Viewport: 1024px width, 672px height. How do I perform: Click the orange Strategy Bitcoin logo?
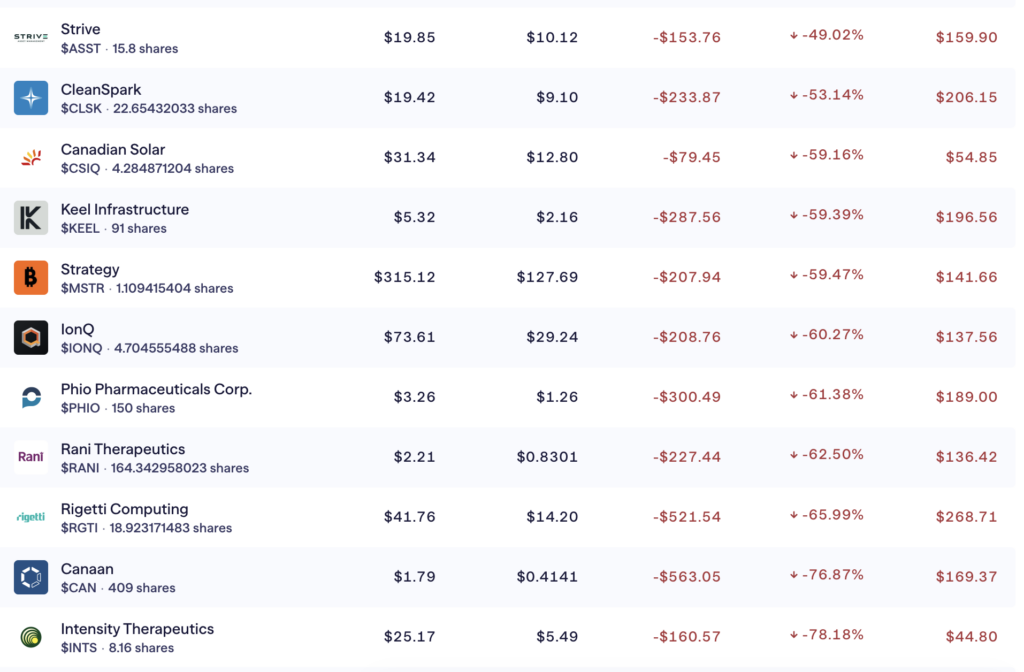tap(31, 278)
